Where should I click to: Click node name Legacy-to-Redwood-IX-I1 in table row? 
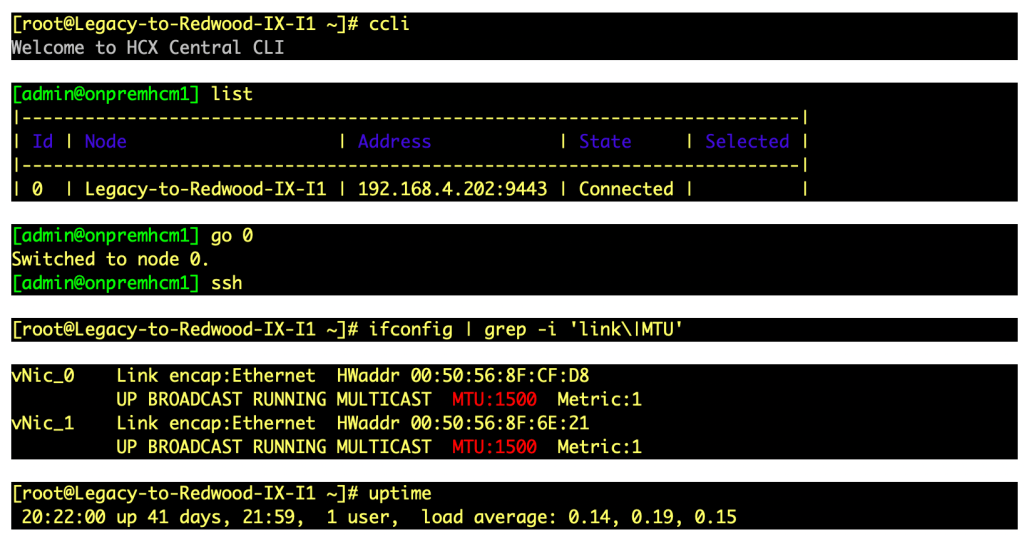click(205, 188)
